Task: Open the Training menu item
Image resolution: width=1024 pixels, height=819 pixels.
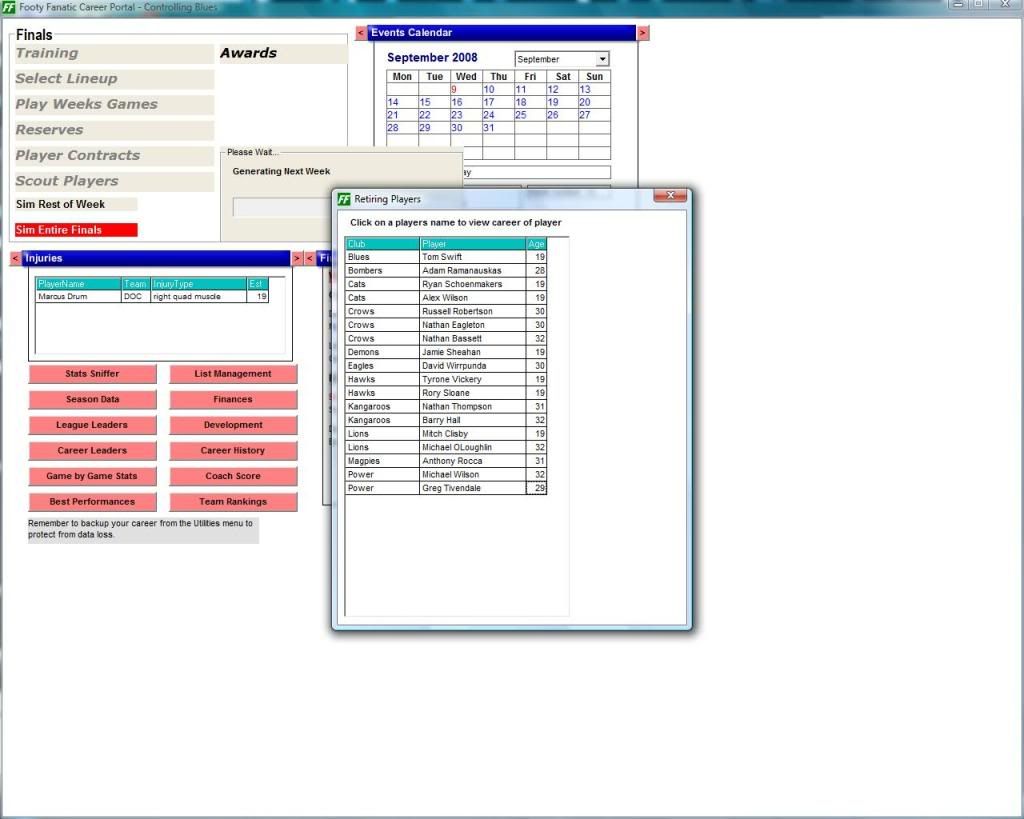Action: pyautogui.click(x=47, y=53)
